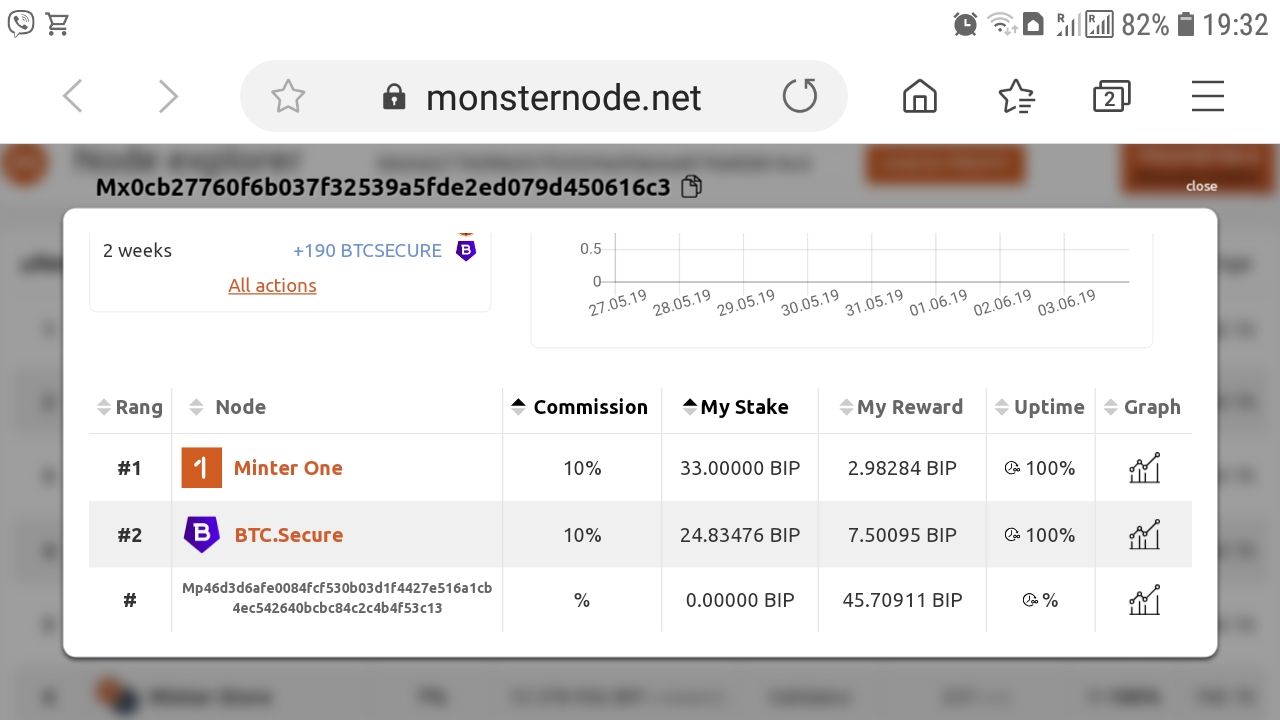Close the node popup

click(x=1201, y=186)
